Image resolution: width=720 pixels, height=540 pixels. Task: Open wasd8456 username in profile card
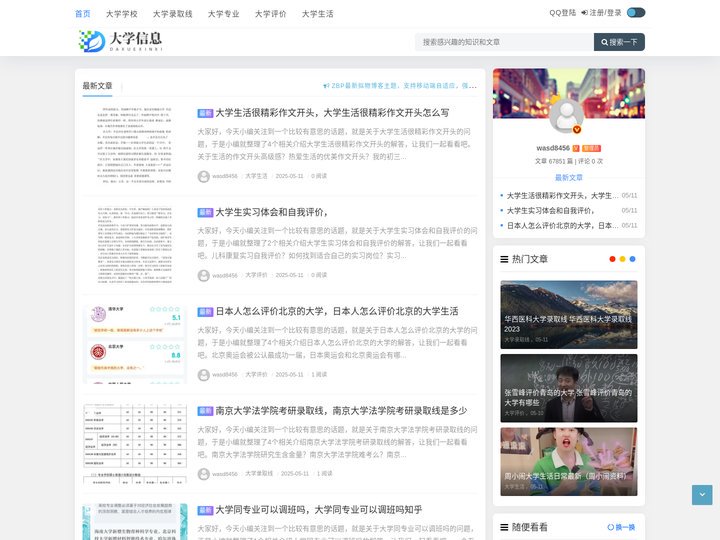click(x=553, y=148)
